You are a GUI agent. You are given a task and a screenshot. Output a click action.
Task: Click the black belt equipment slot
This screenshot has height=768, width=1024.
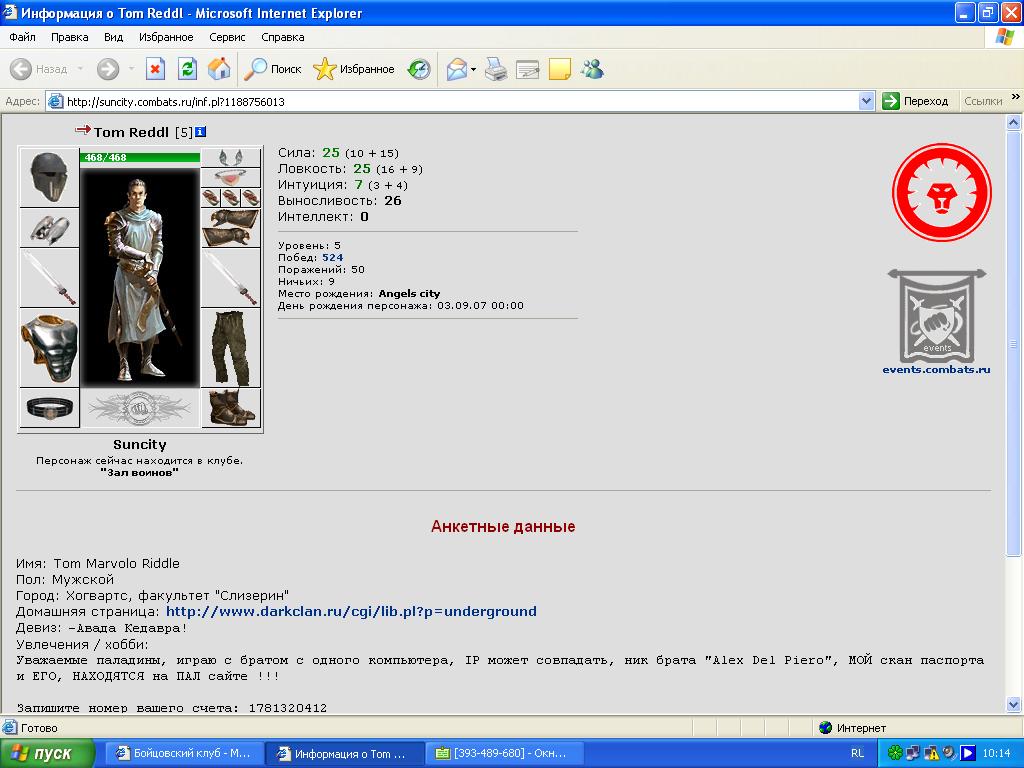point(50,408)
